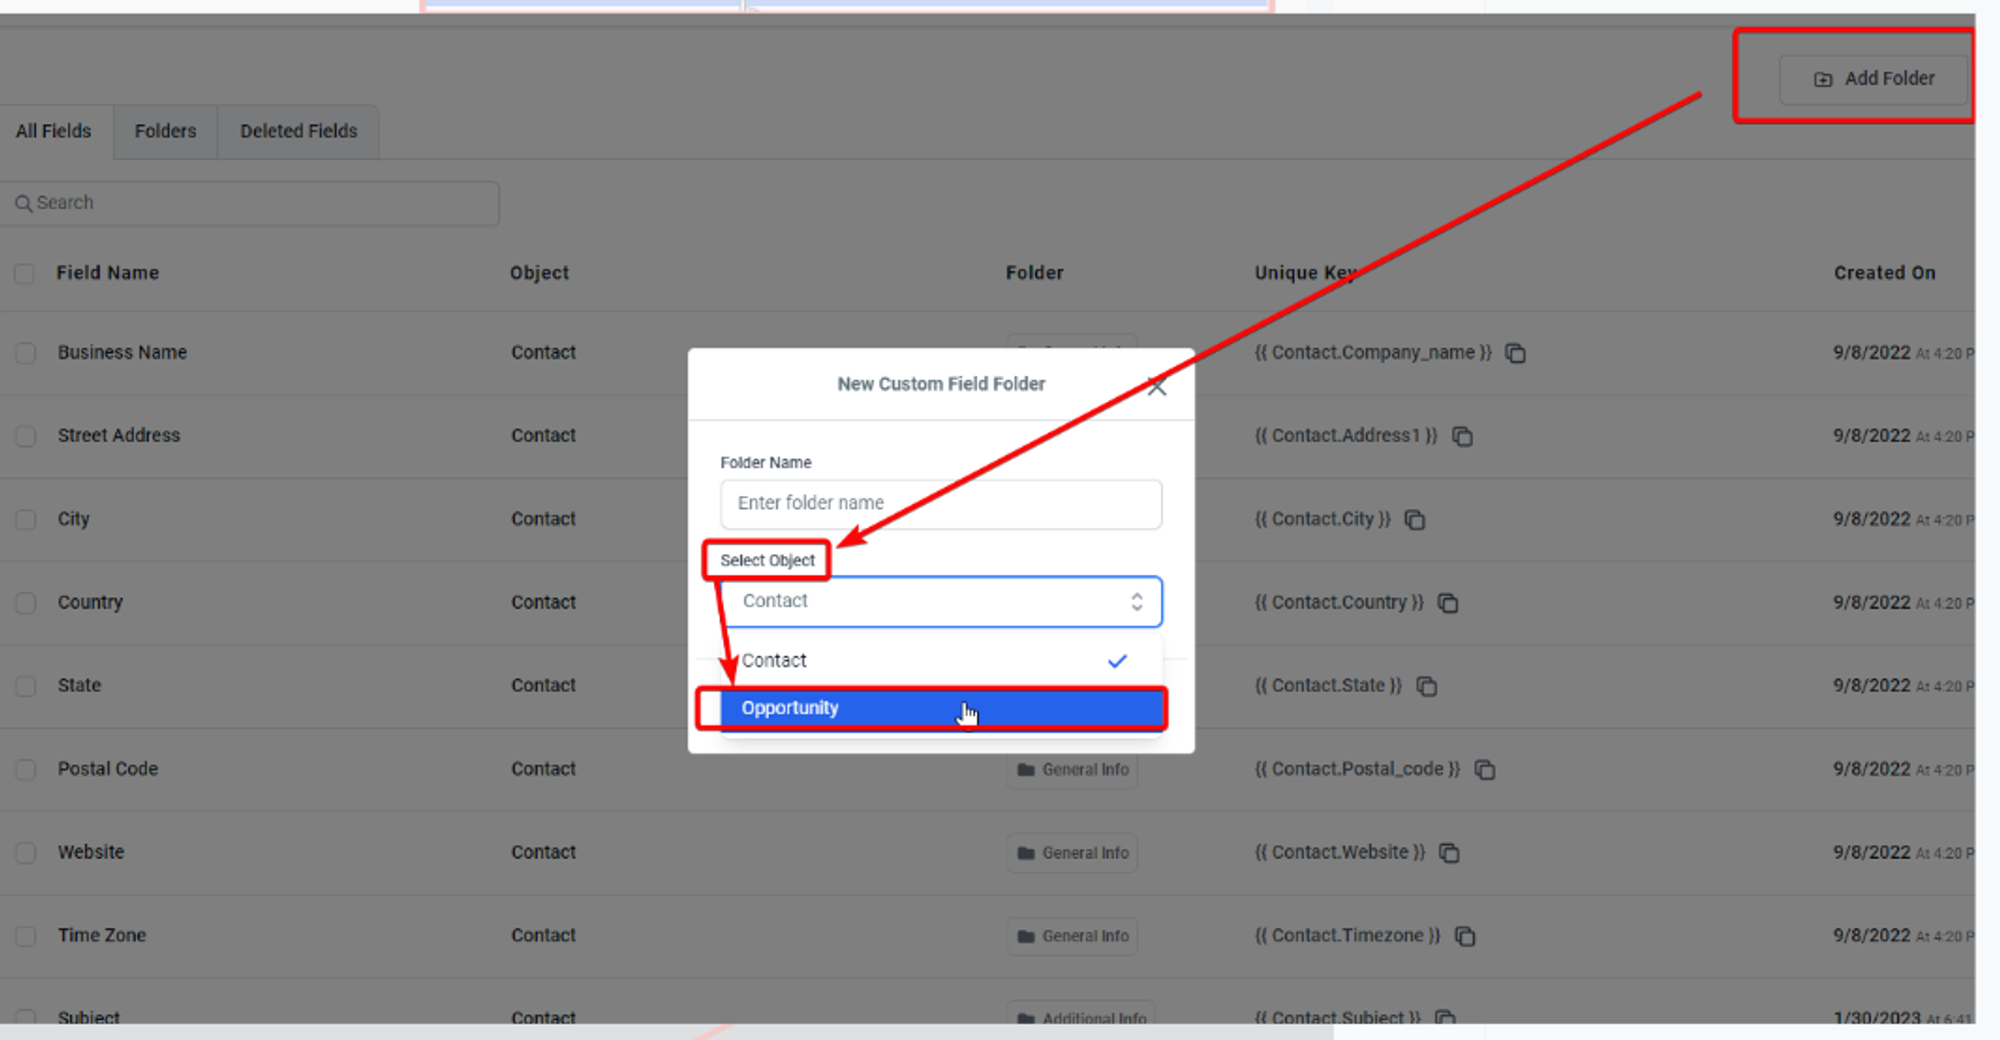Screen dimensions: 2000x1040
Task: Click the Enter folder name field
Action: point(941,503)
